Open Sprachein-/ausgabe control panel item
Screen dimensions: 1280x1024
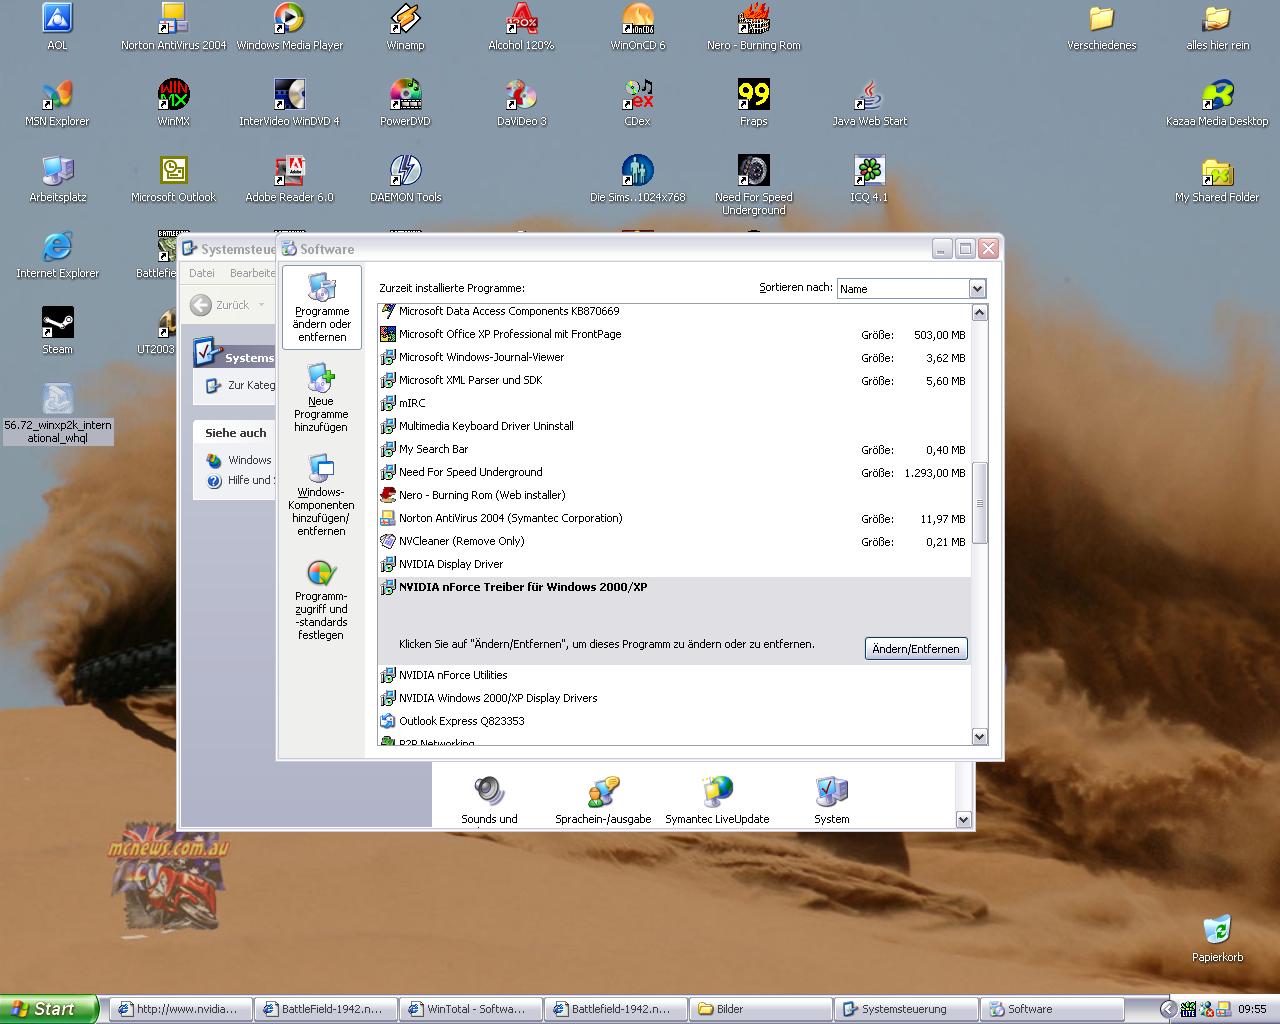click(603, 800)
